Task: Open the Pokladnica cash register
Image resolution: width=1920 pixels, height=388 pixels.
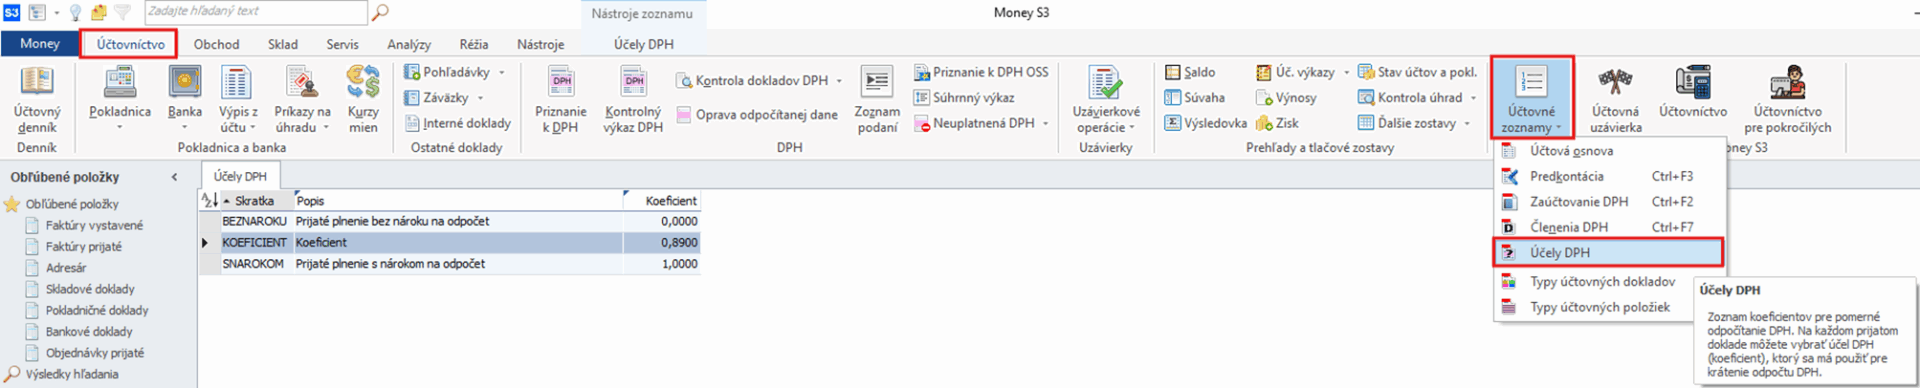Action: (120, 99)
